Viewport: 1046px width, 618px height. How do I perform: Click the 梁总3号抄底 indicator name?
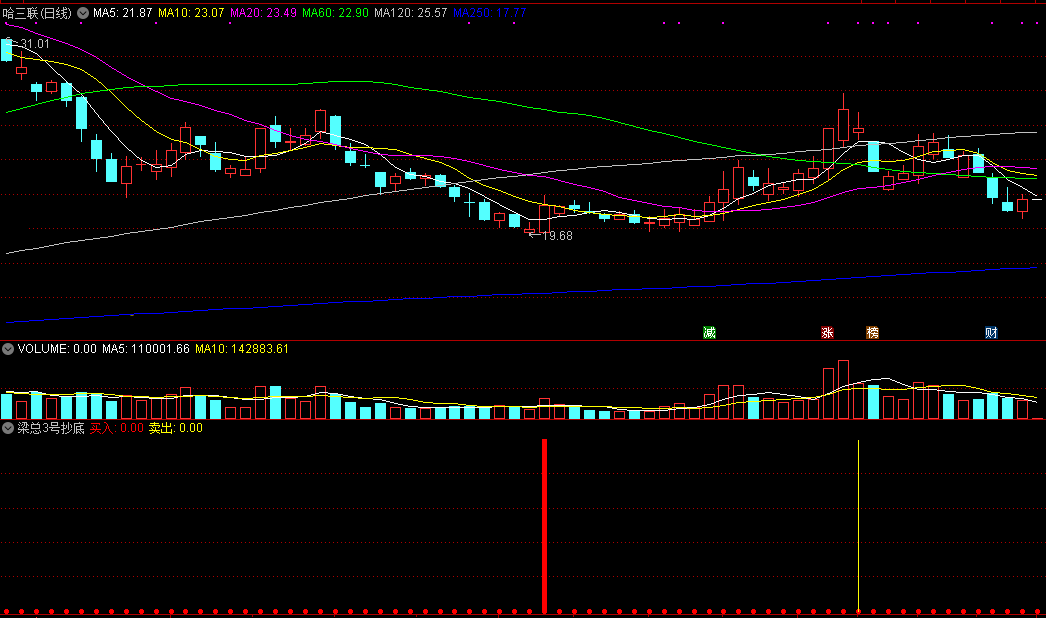tap(51, 428)
